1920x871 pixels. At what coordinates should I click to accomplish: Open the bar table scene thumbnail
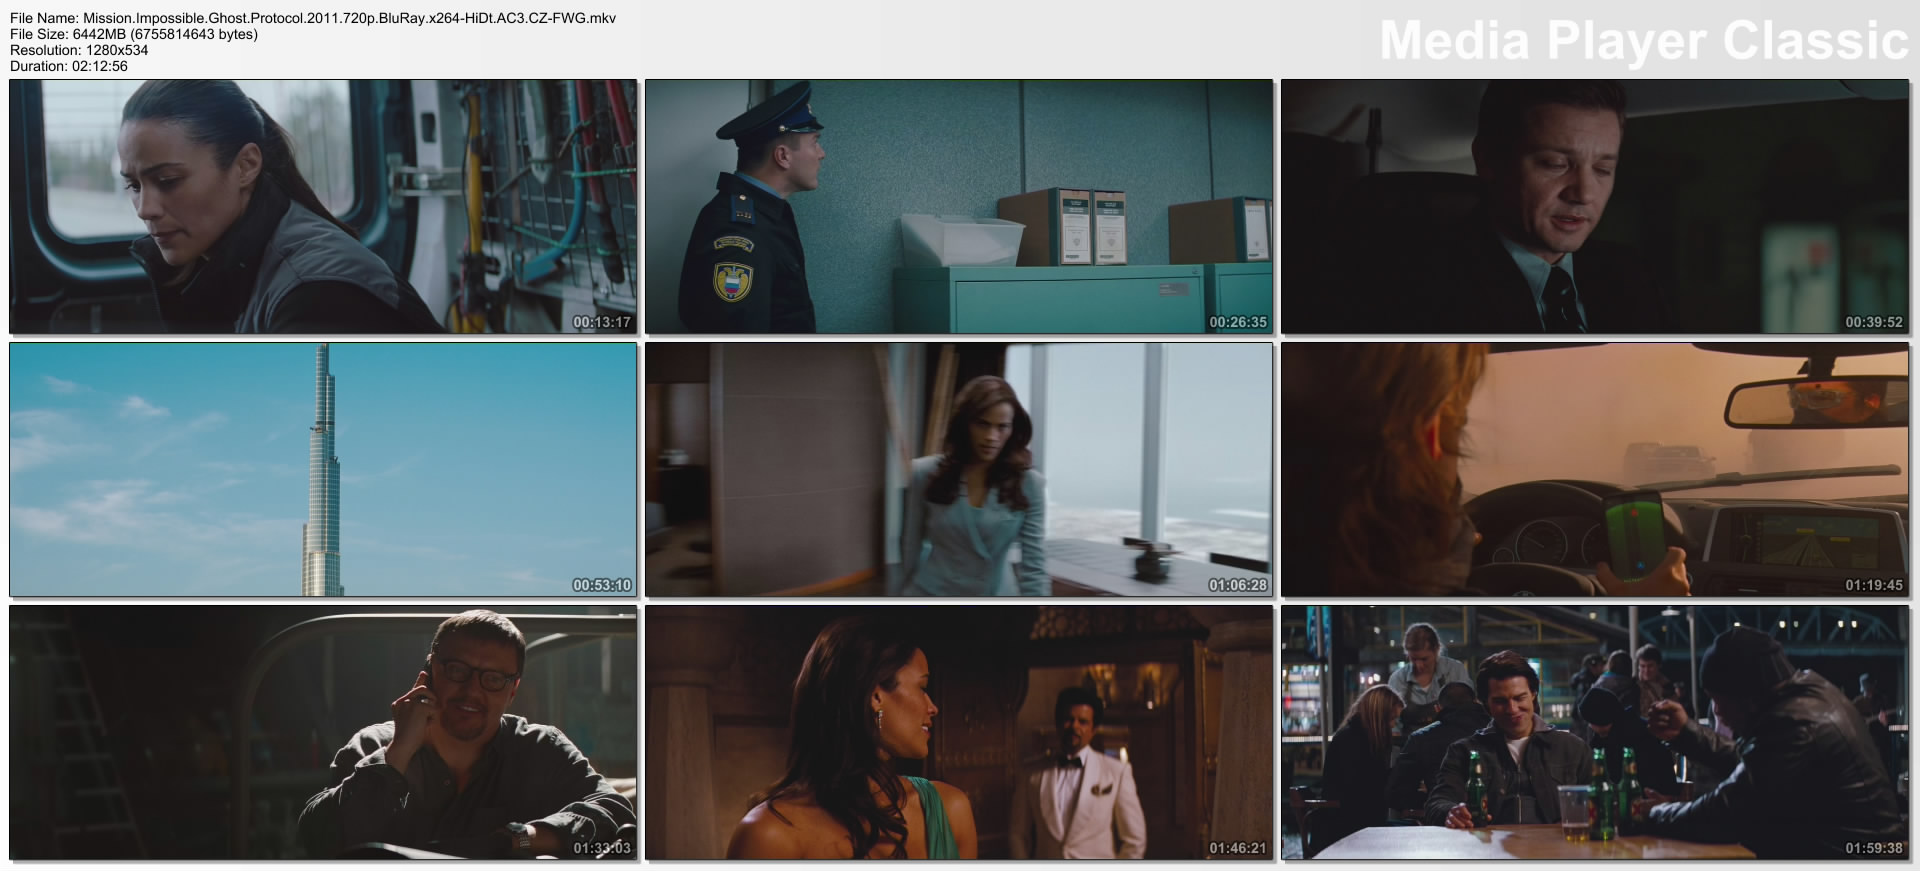pos(1594,732)
